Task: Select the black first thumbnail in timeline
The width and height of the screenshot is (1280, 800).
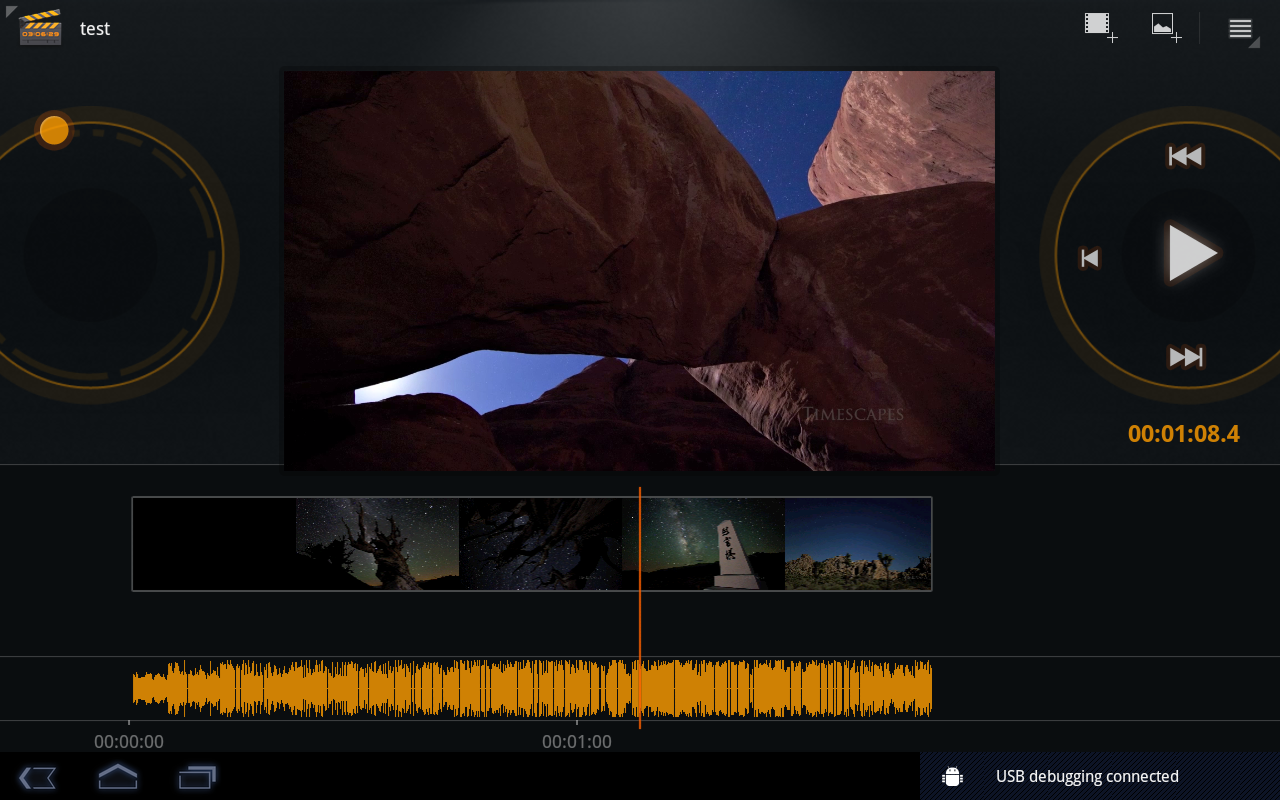Action: tap(214, 544)
